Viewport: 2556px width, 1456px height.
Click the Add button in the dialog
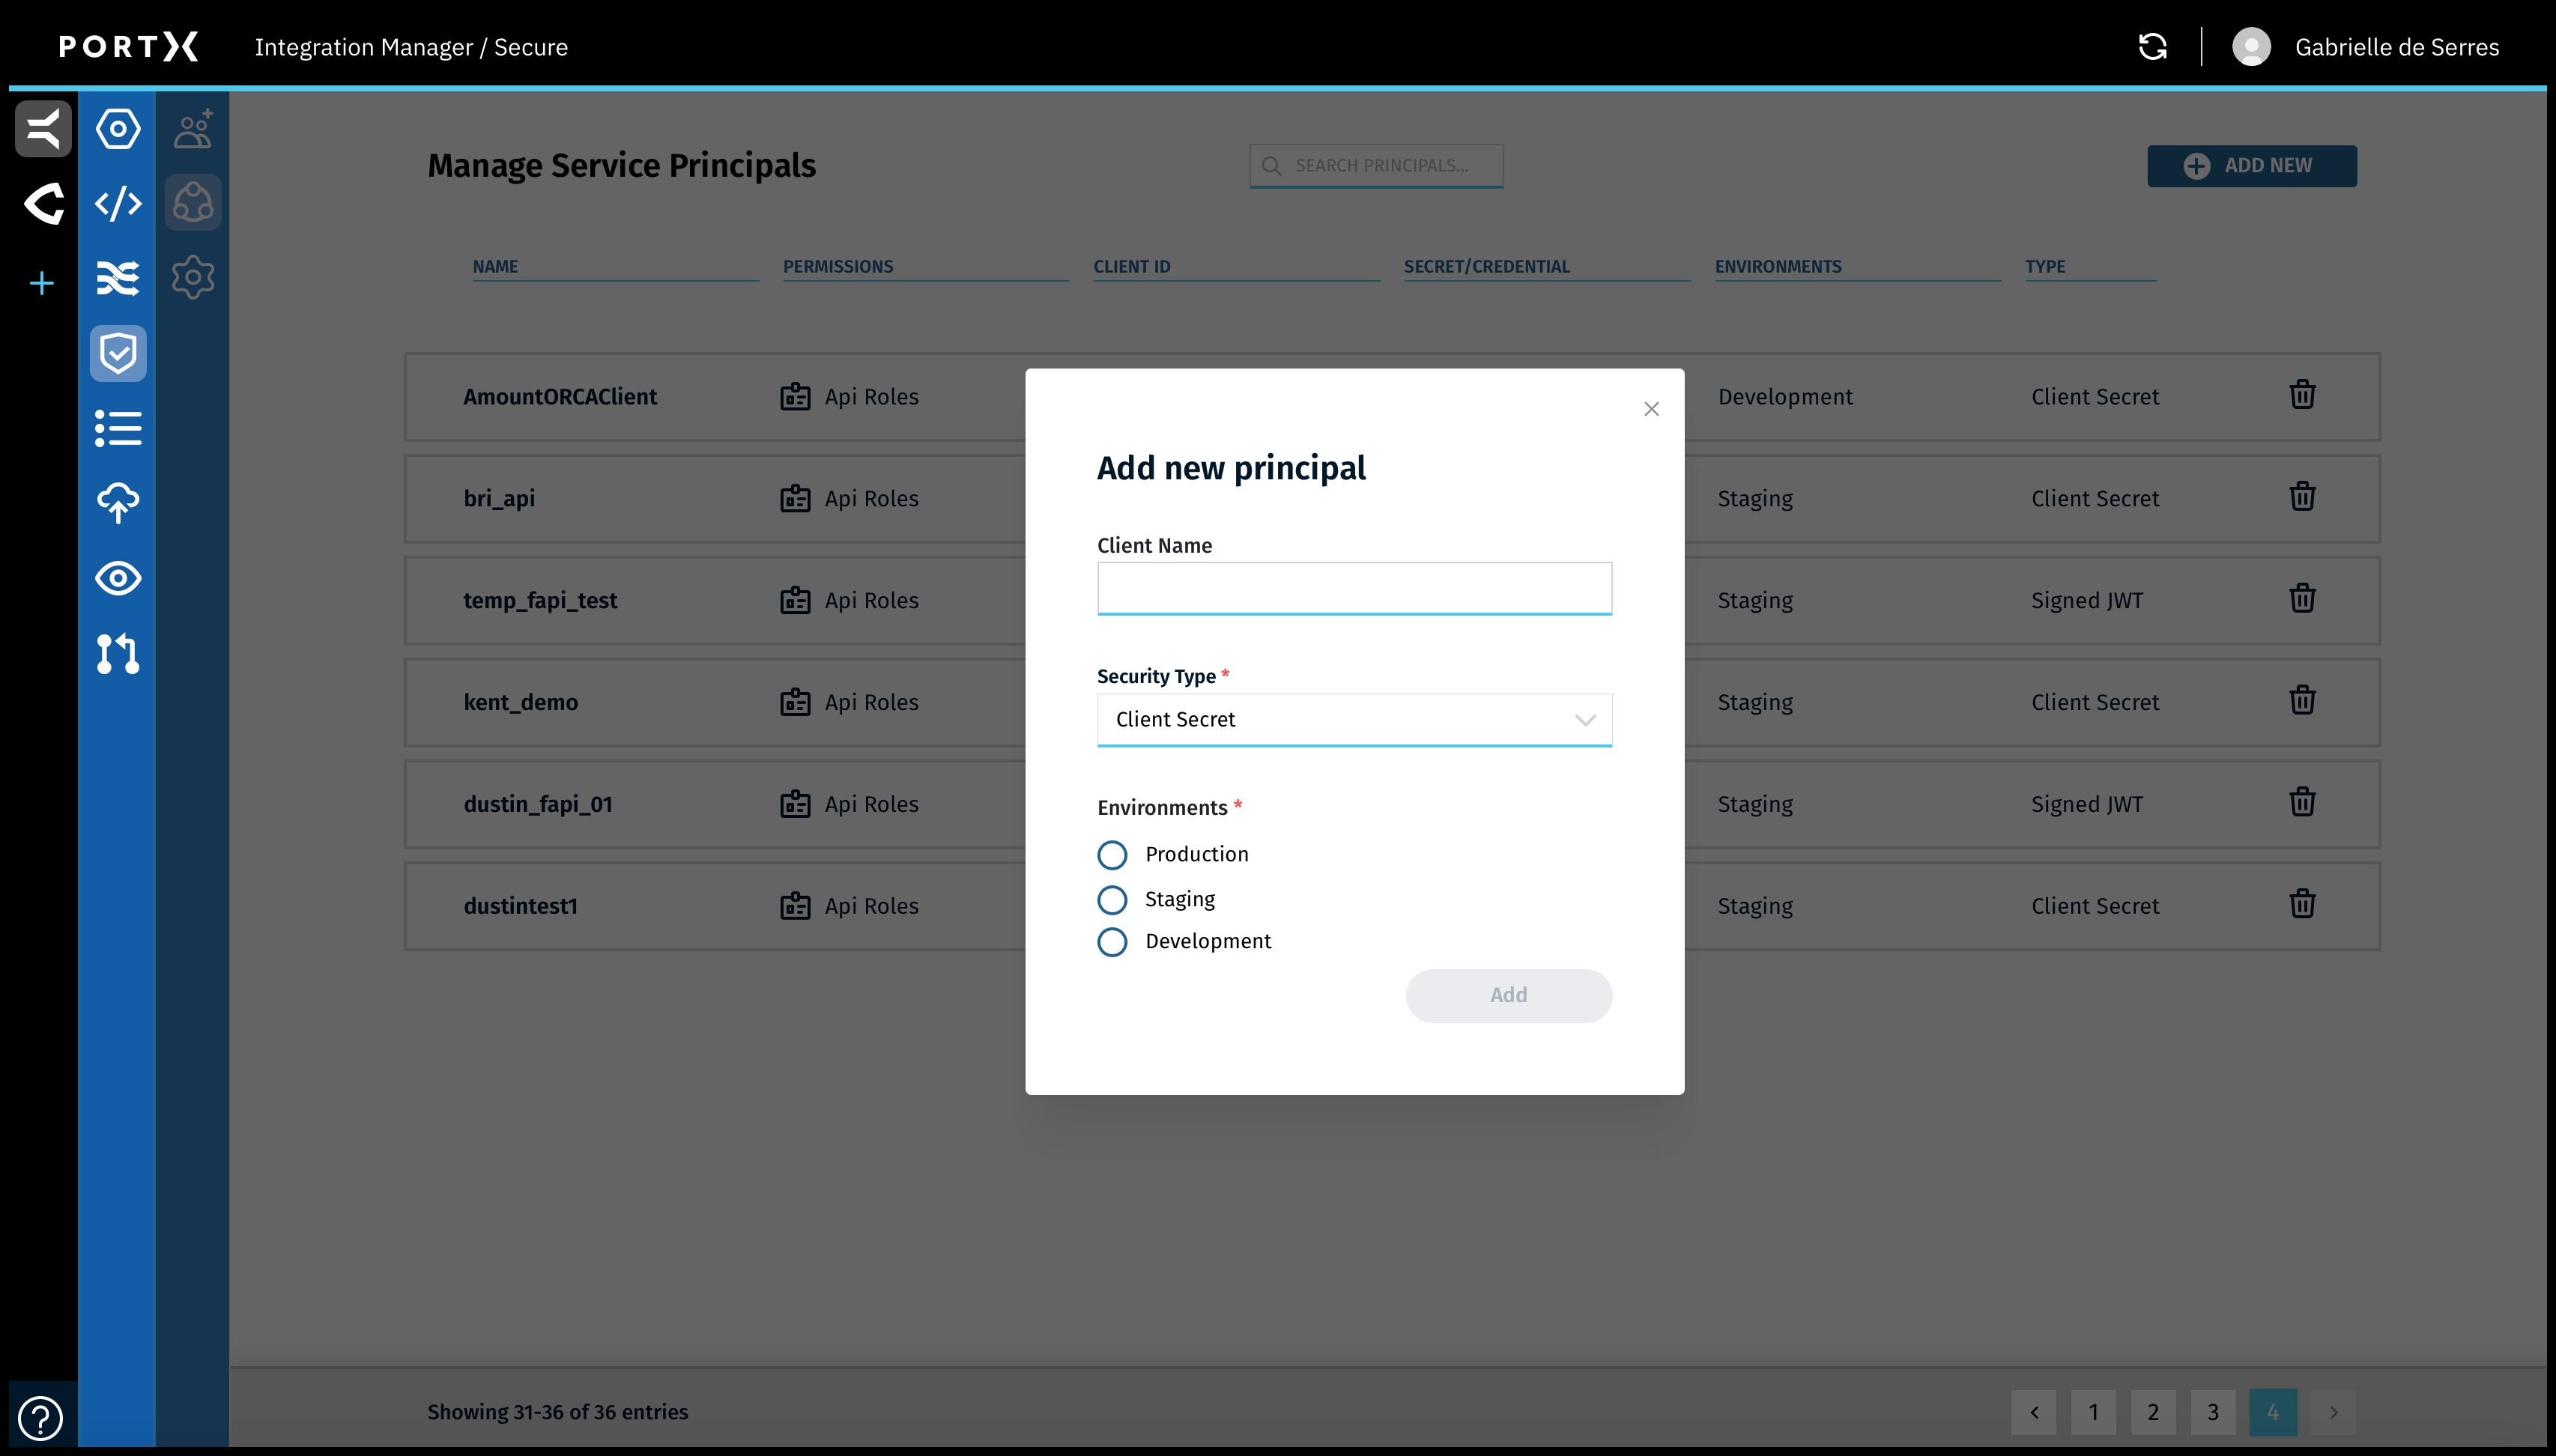(1508, 995)
